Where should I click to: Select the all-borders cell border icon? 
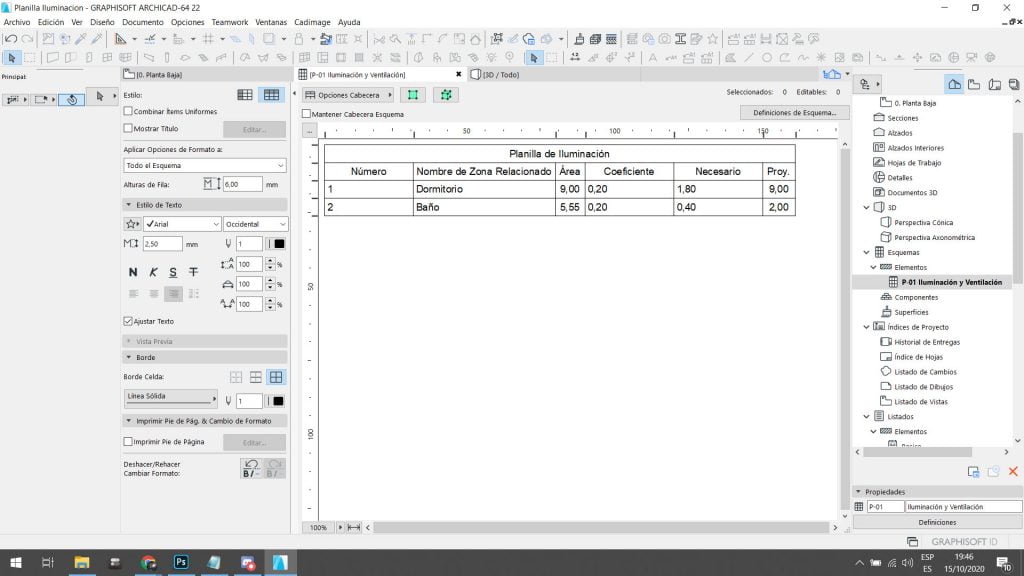click(276, 377)
